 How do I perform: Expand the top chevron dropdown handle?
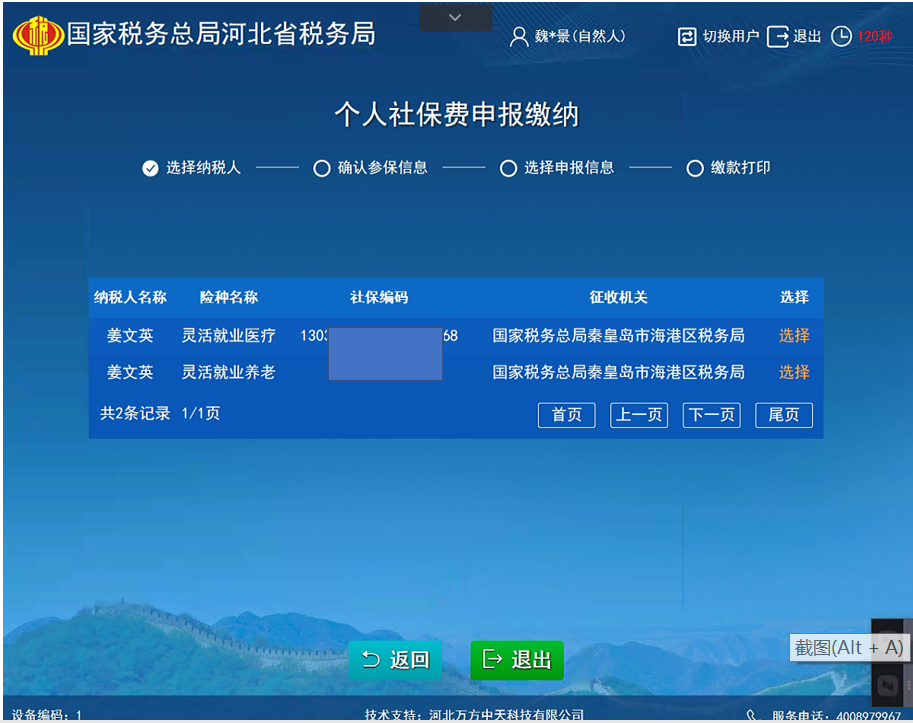coord(455,17)
